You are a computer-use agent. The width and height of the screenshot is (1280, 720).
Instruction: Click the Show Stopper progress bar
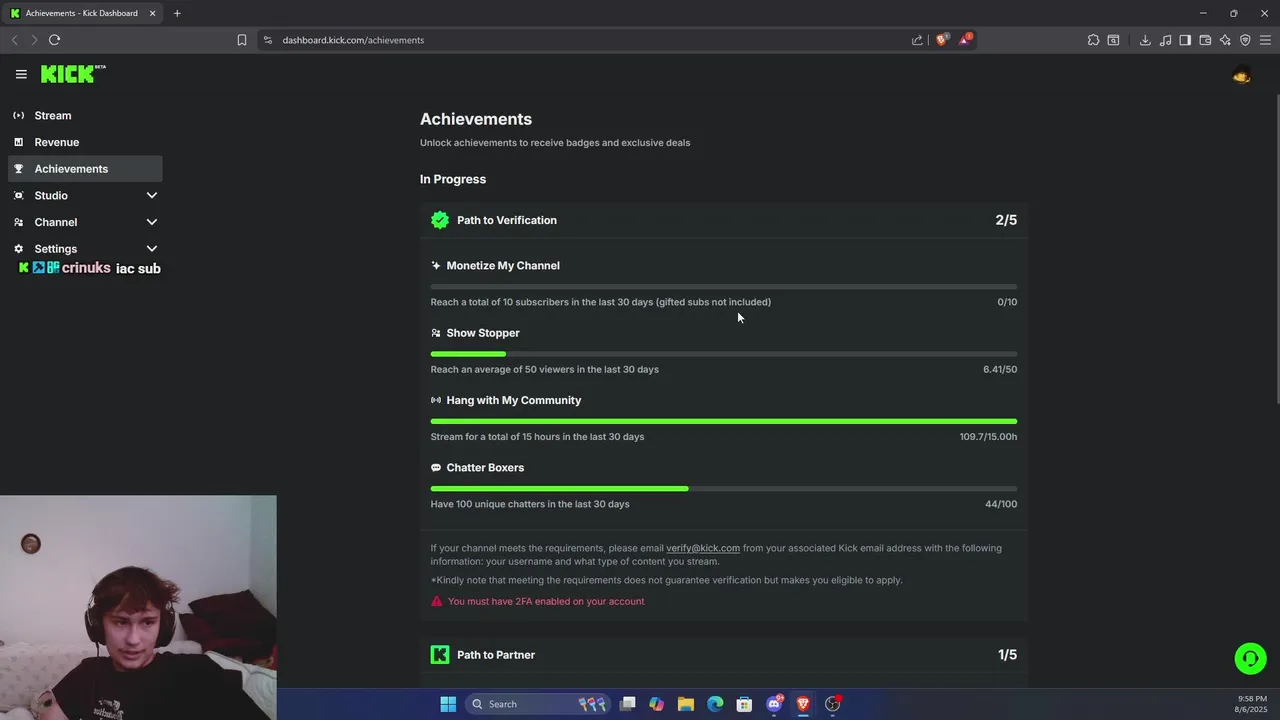coord(724,354)
